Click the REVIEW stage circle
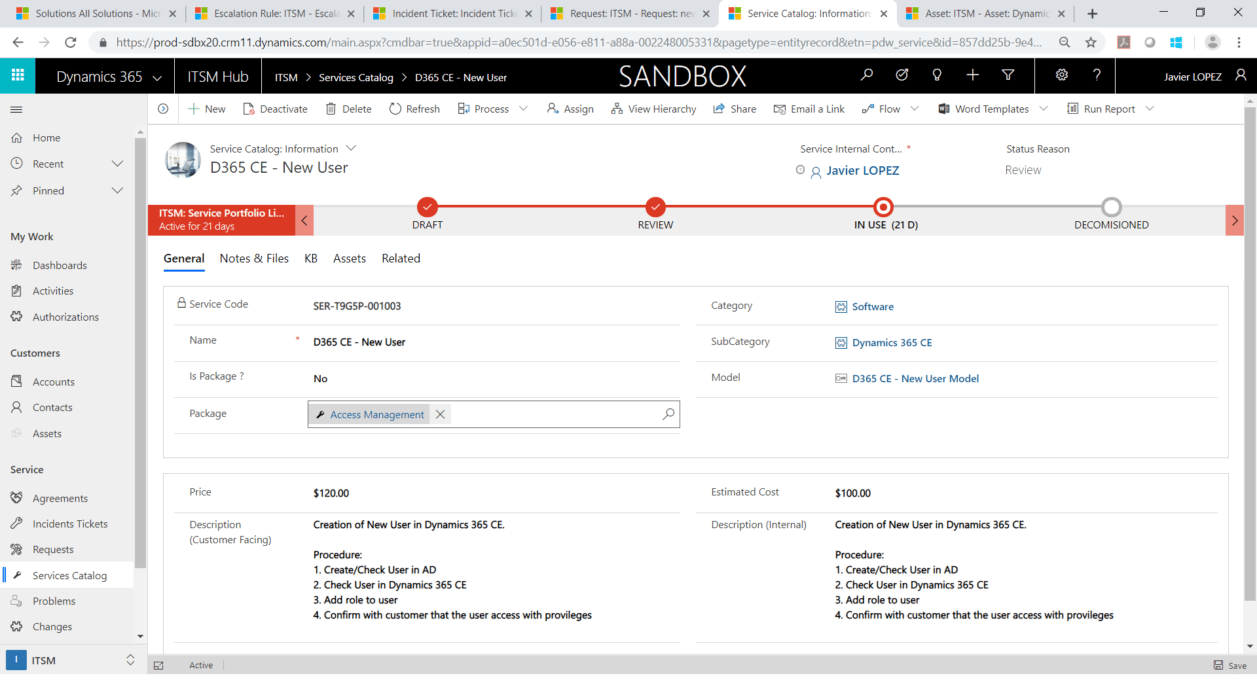Screen dimensions: 1257x680 click(655, 207)
